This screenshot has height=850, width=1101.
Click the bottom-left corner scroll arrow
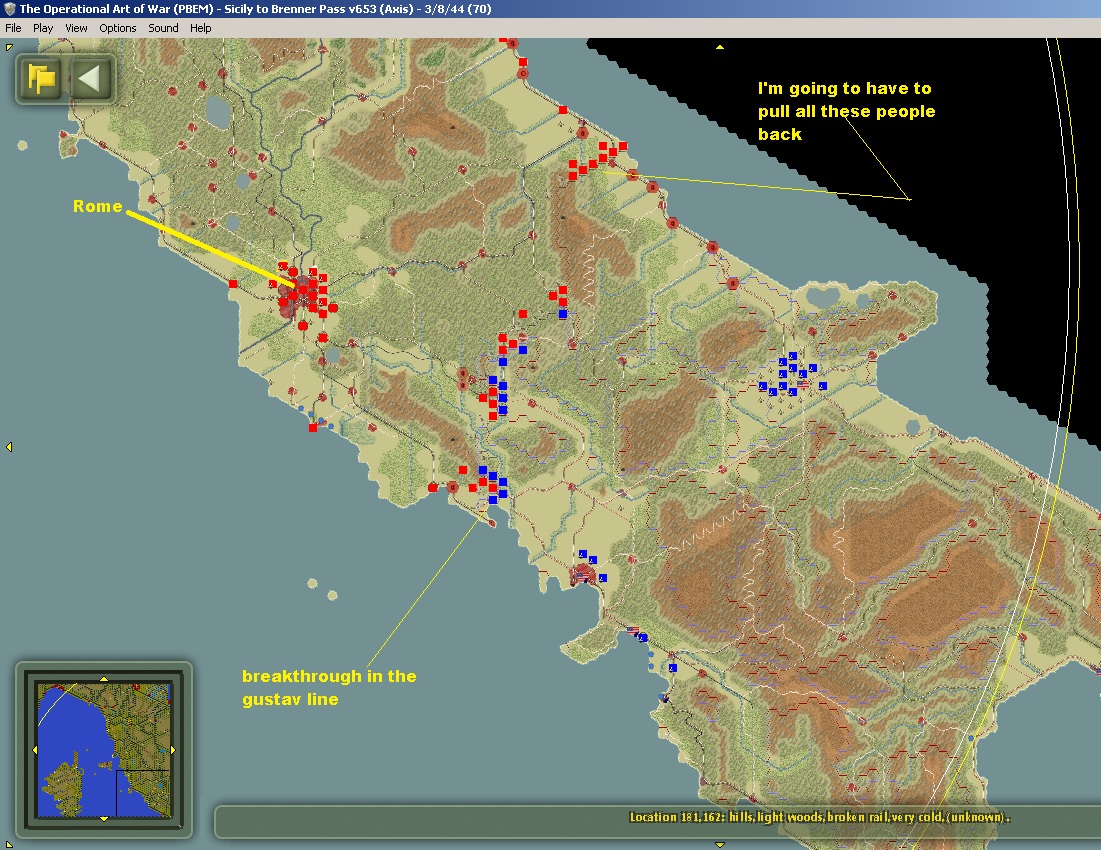point(9,844)
